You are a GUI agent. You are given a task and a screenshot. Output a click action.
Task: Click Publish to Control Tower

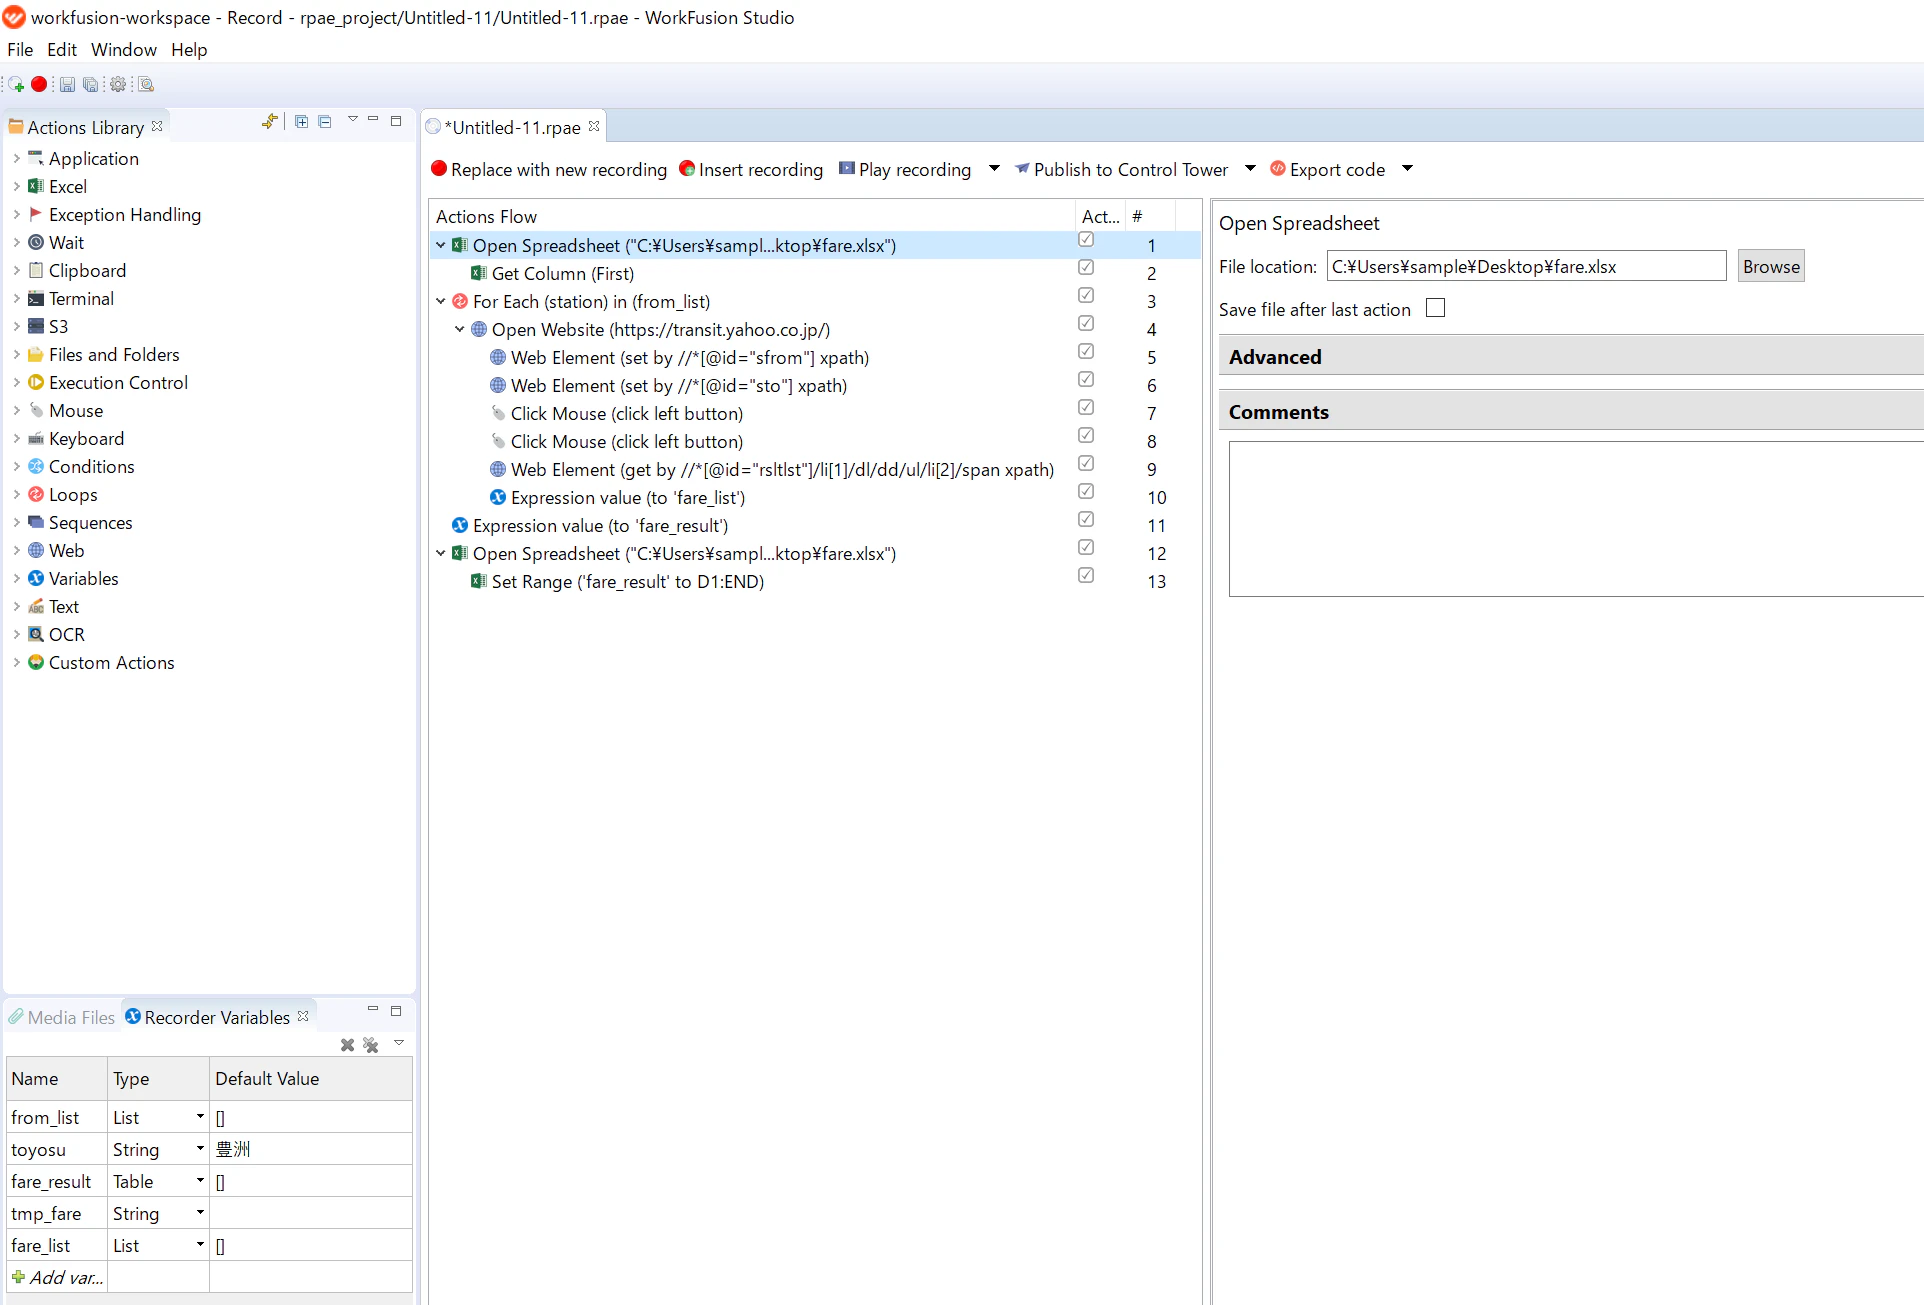(x=1122, y=170)
